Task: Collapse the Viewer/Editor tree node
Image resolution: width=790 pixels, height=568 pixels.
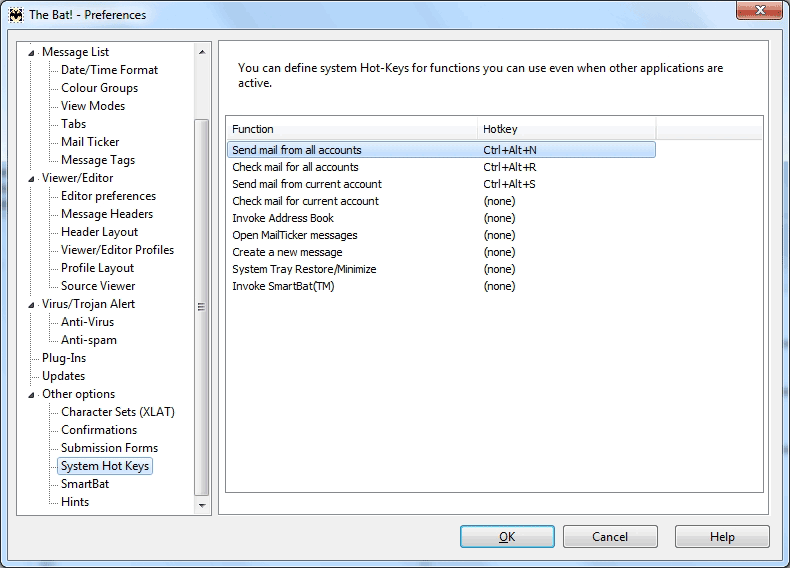Action: click(x=31, y=179)
